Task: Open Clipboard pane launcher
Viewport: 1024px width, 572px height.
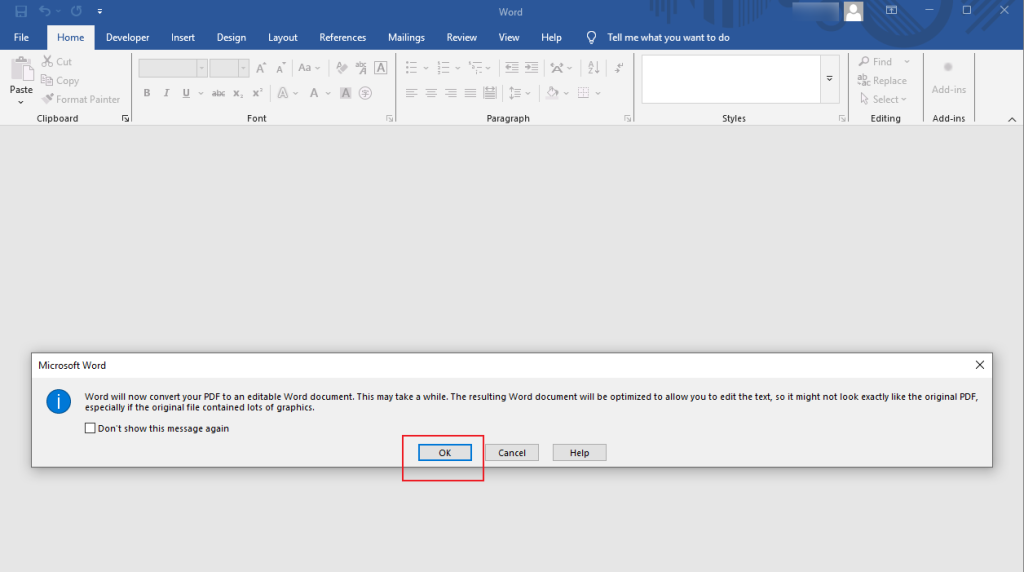Action: (125, 119)
